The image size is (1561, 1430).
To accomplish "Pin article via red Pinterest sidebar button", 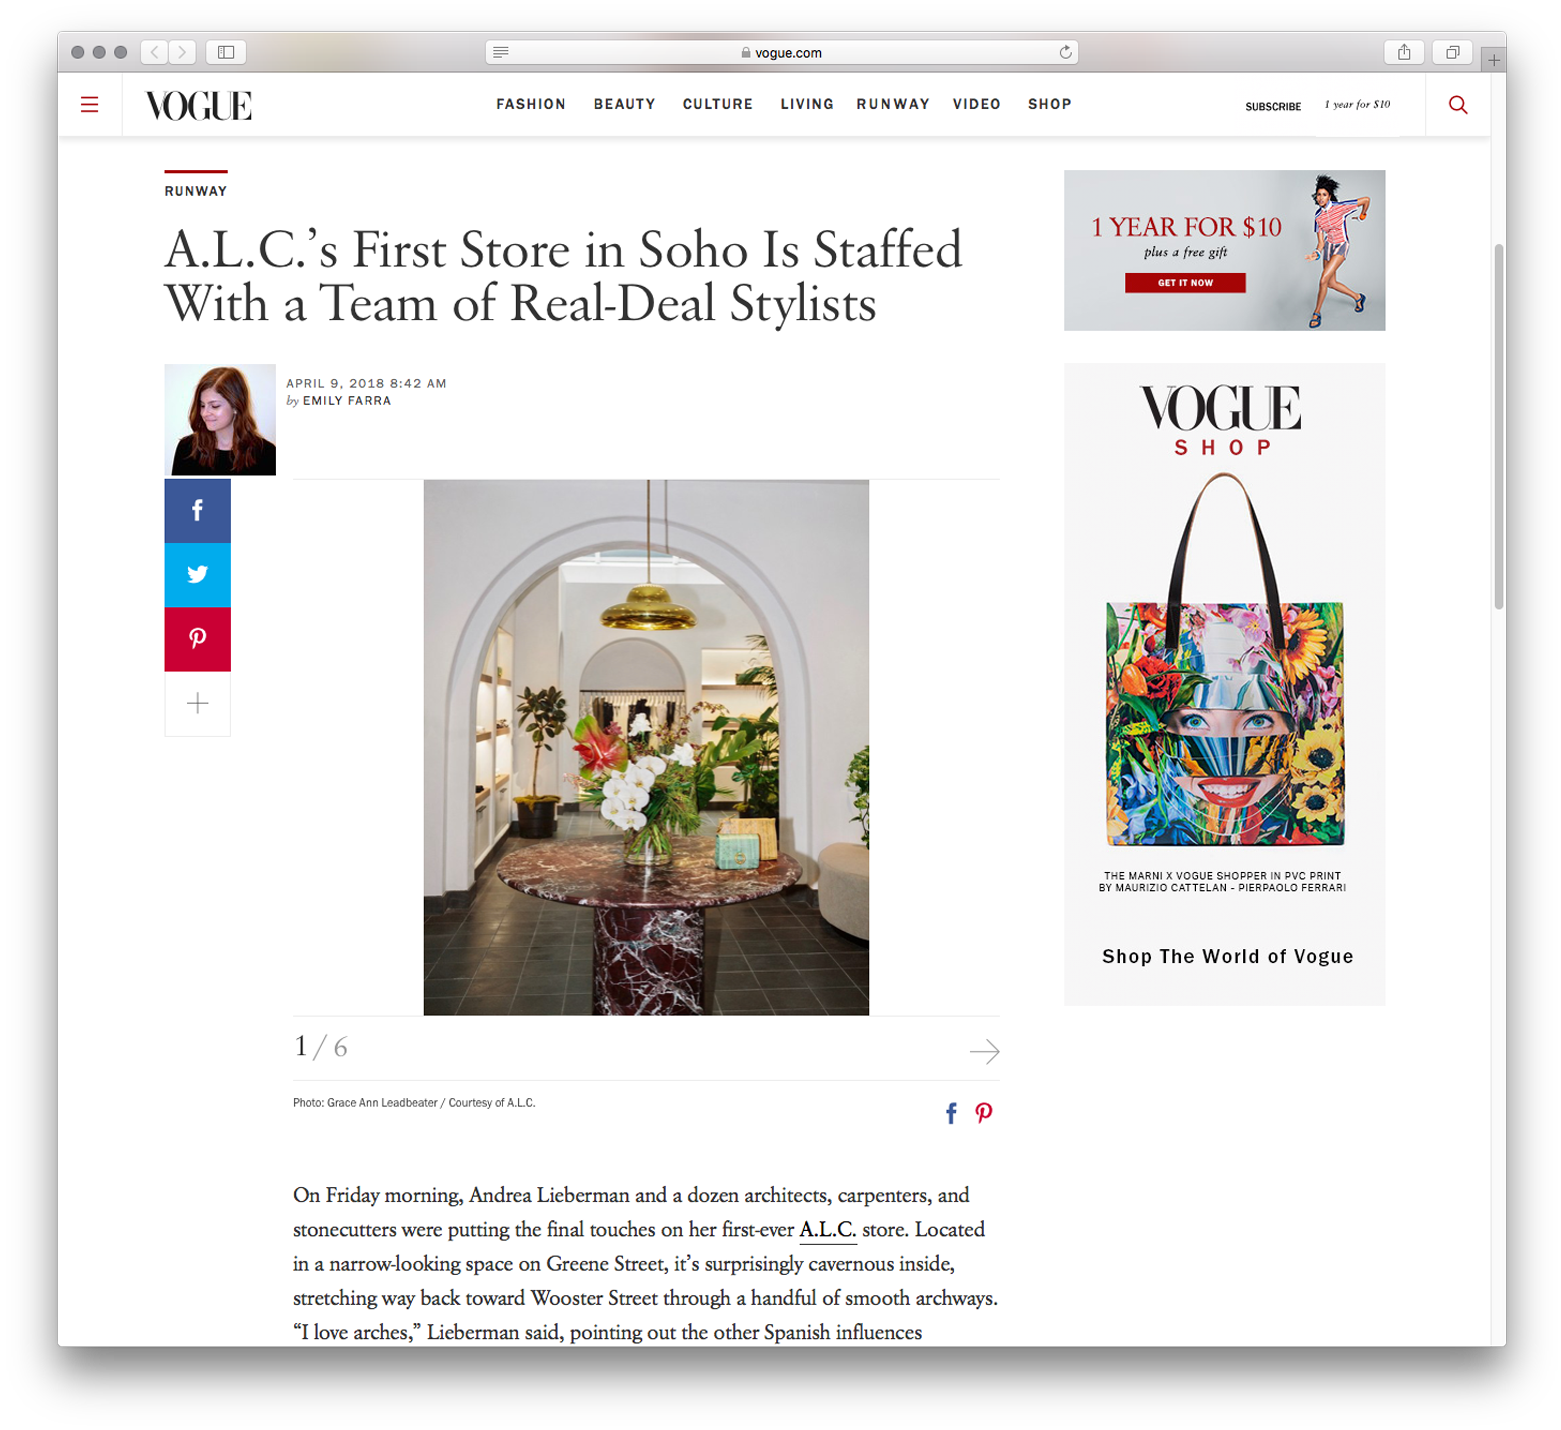I will click(197, 639).
